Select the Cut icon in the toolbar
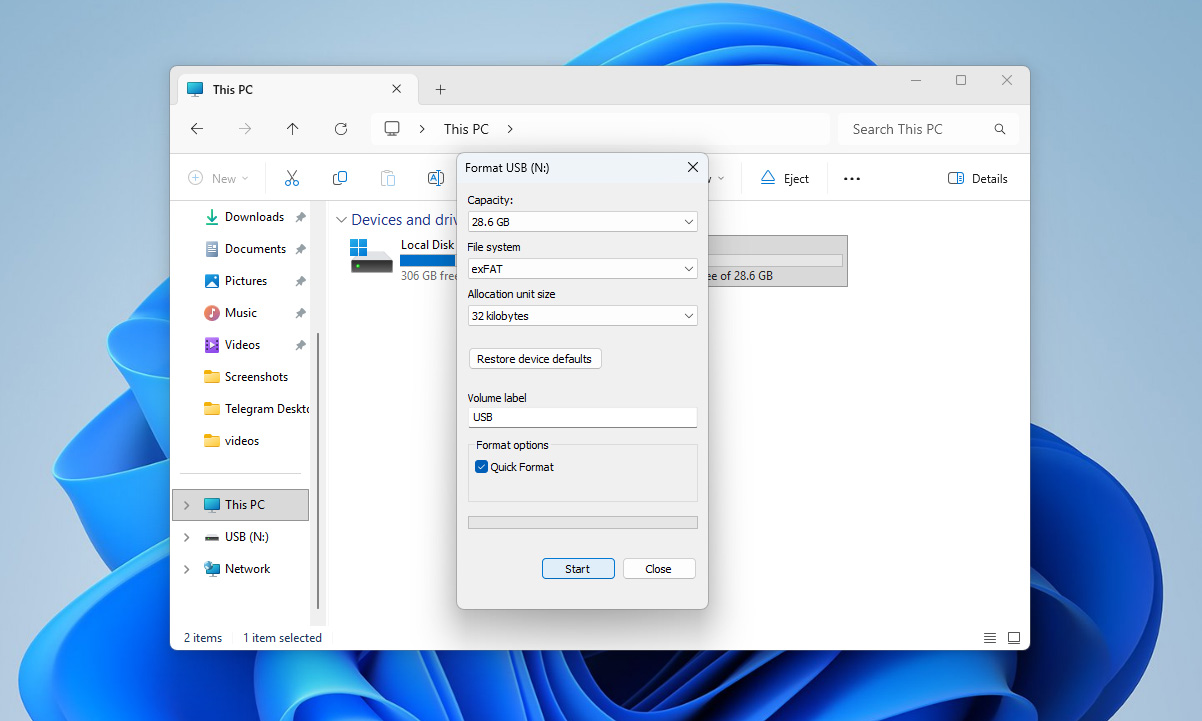Viewport: 1202px width, 721px height. click(x=291, y=177)
